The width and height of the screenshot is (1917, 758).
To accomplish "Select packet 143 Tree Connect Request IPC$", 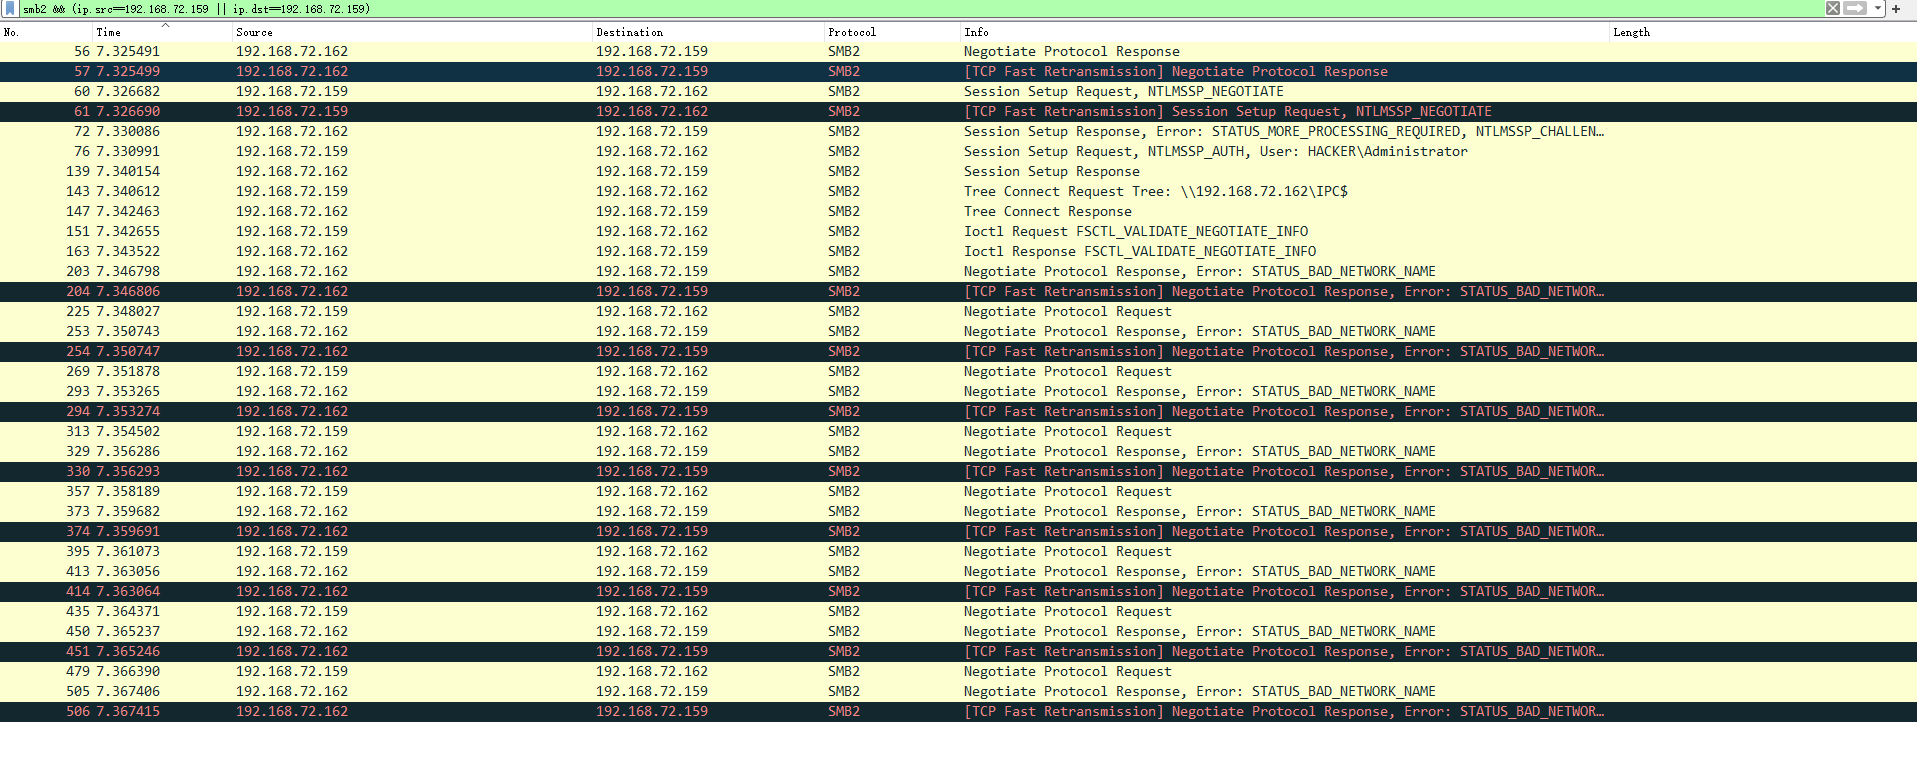I will point(958,192).
